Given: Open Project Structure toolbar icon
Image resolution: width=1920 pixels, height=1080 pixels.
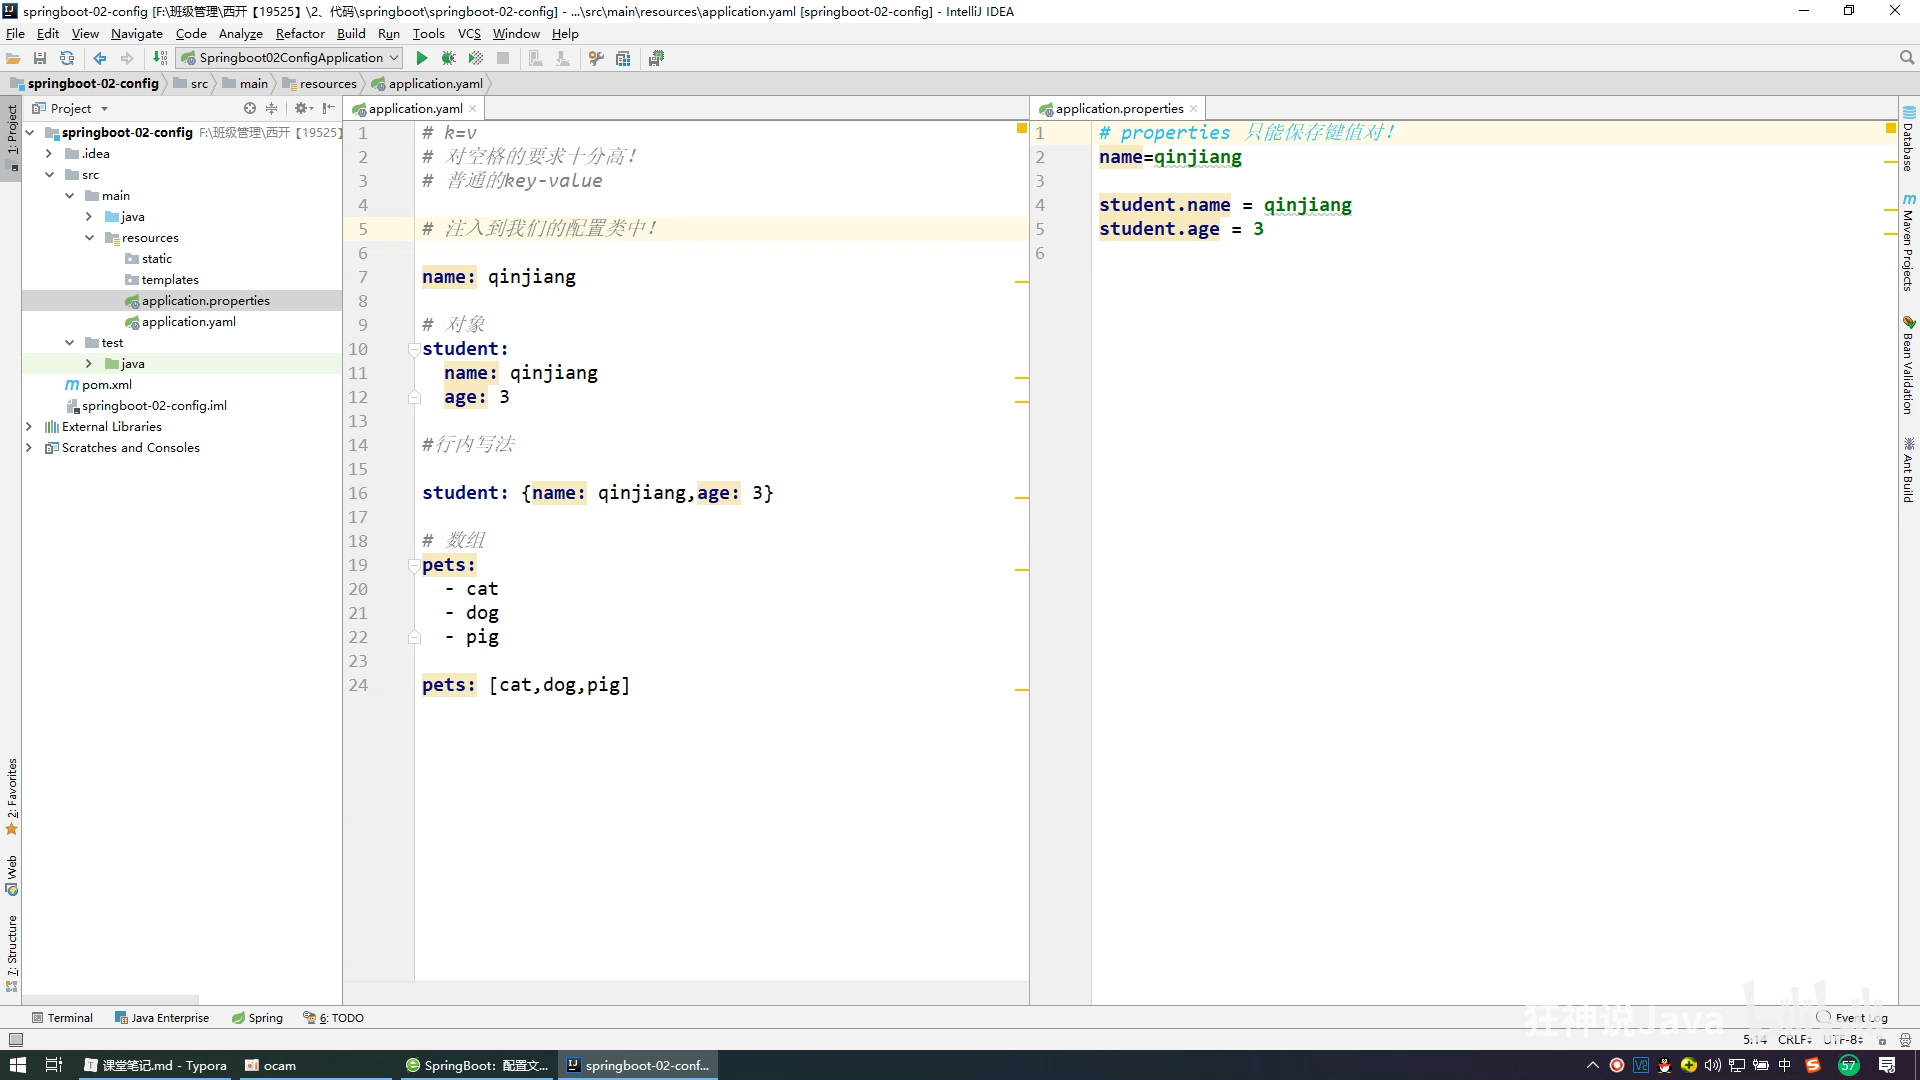Looking at the screenshot, I should 623,58.
